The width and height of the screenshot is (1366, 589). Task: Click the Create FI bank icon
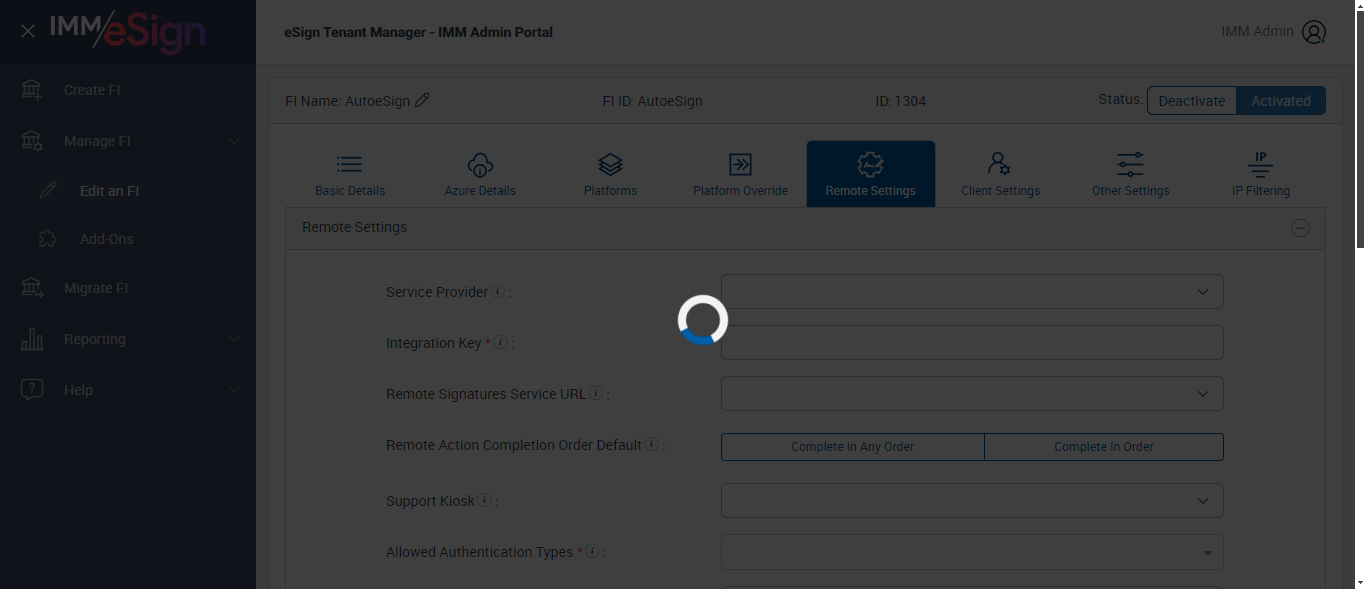click(x=32, y=90)
